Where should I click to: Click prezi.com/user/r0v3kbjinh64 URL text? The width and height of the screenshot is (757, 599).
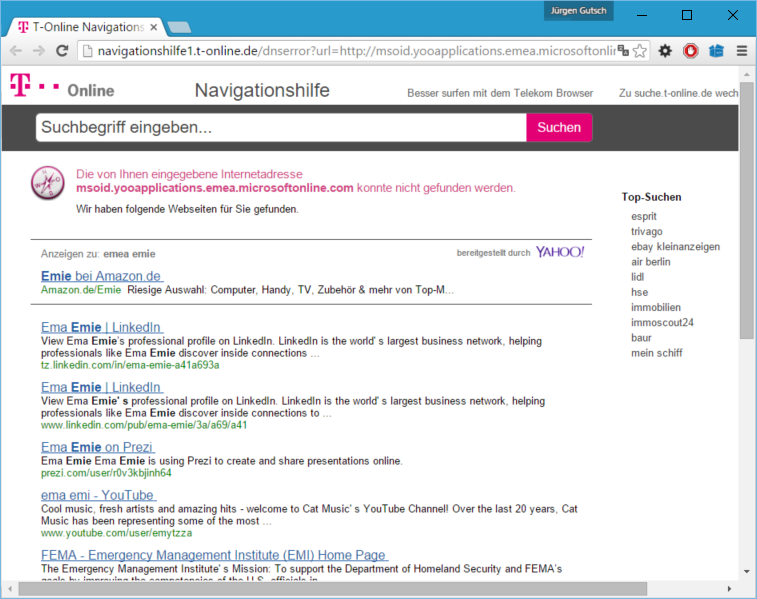coord(106,473)
